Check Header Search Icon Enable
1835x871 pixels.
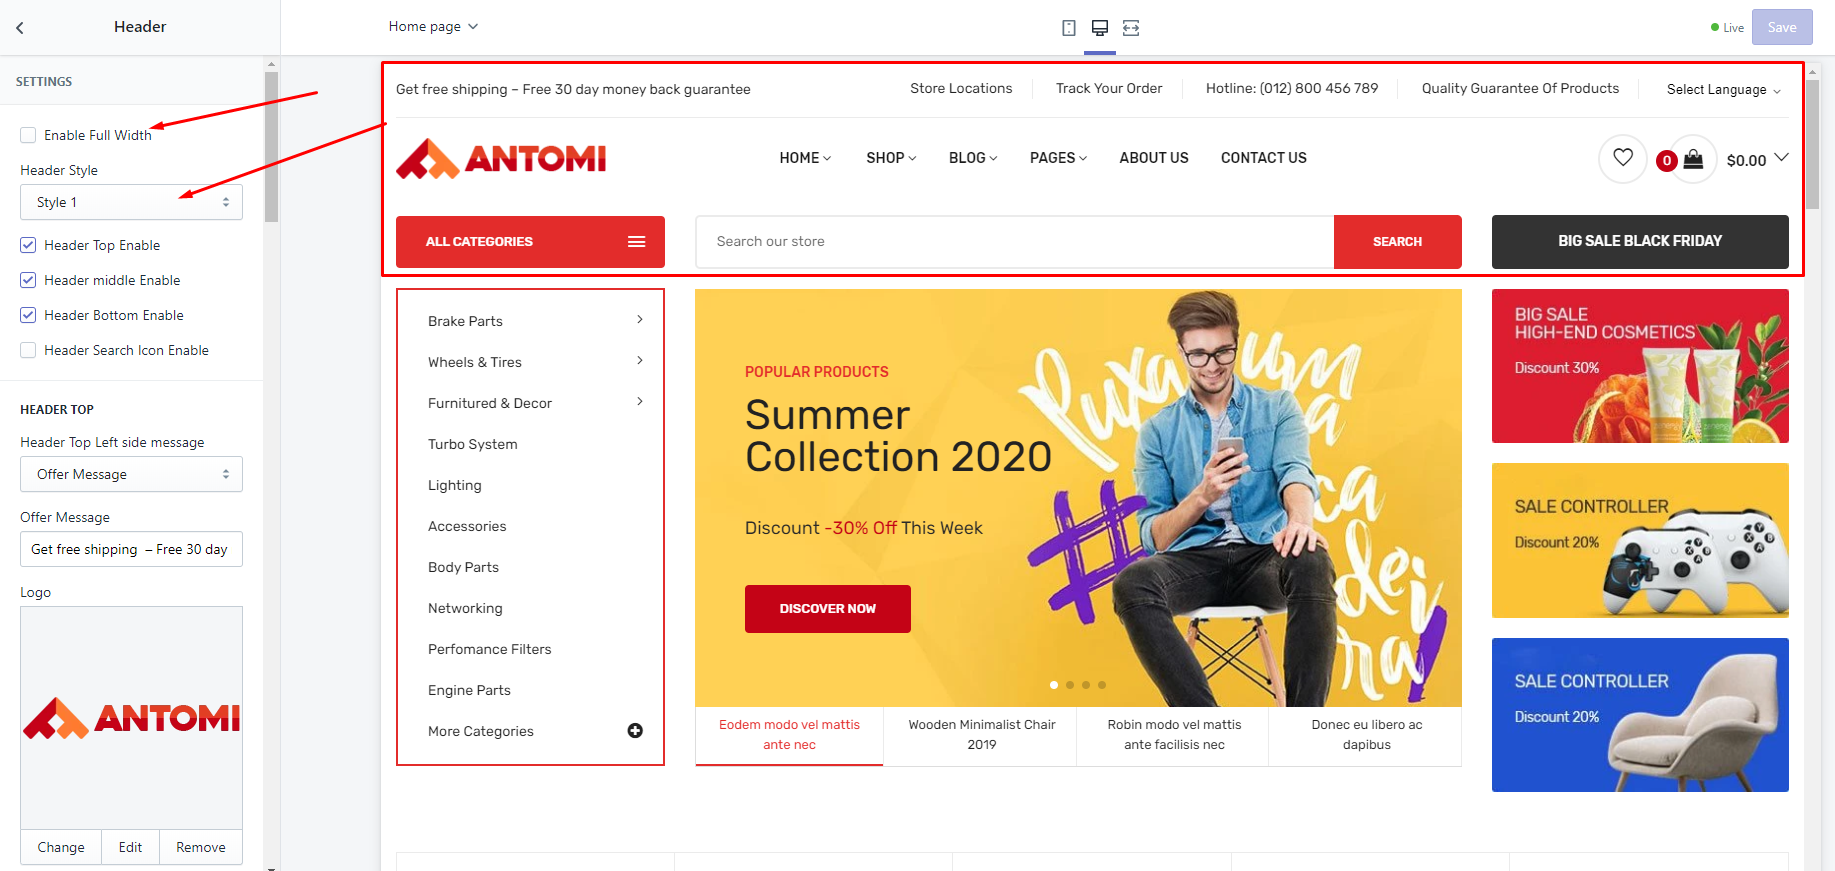pos(28,350)
